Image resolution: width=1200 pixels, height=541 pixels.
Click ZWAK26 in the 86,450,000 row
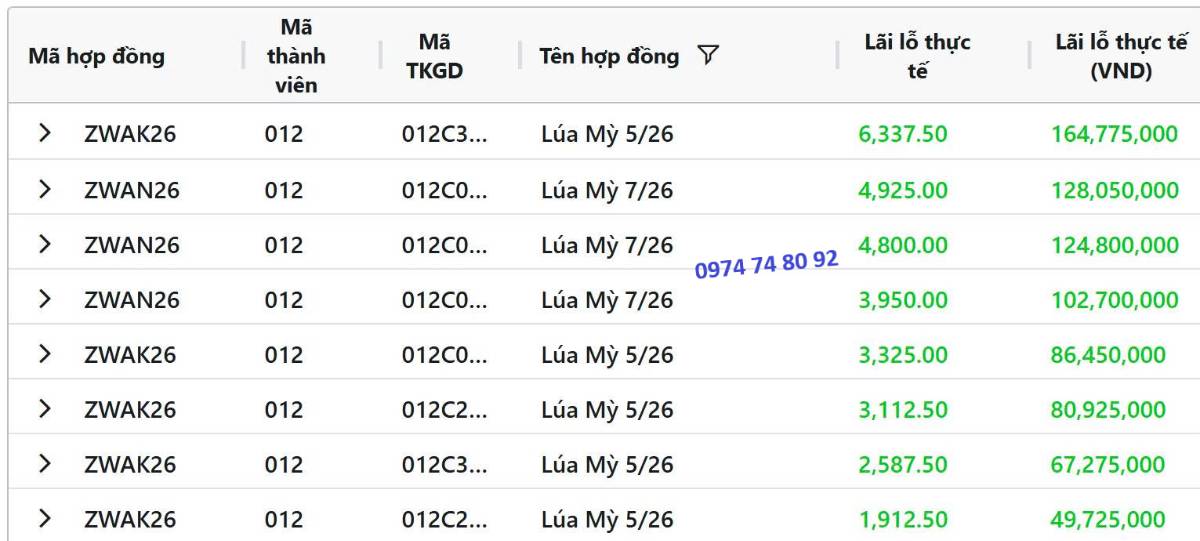pos(130,355)
